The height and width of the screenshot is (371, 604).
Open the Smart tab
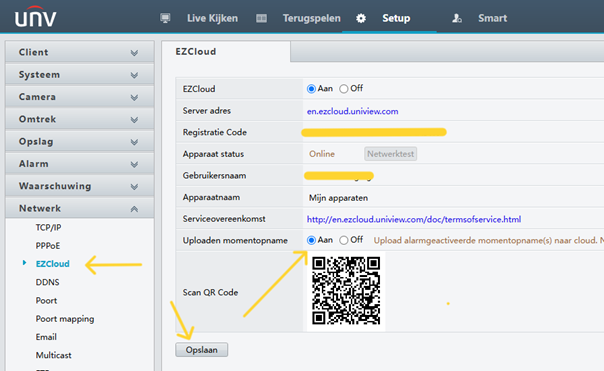click(x=492, y=18)
